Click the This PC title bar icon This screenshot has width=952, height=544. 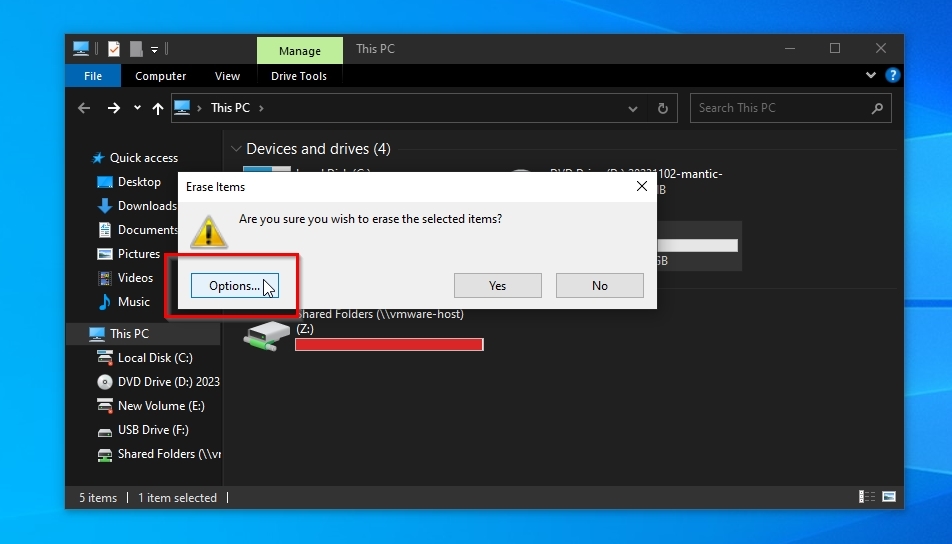coord(81,49)
